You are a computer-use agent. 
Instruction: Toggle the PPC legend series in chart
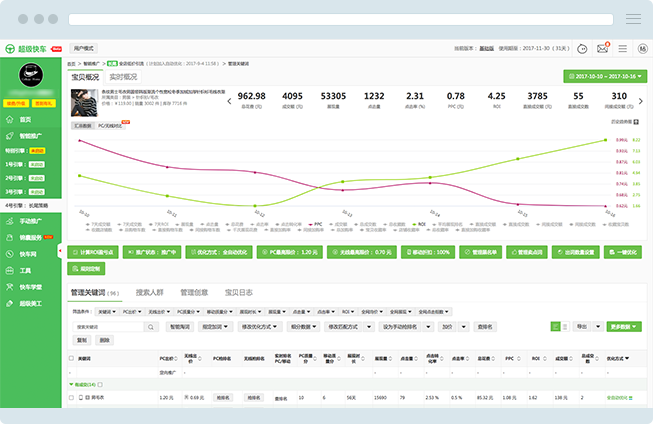tap(317, 224)
